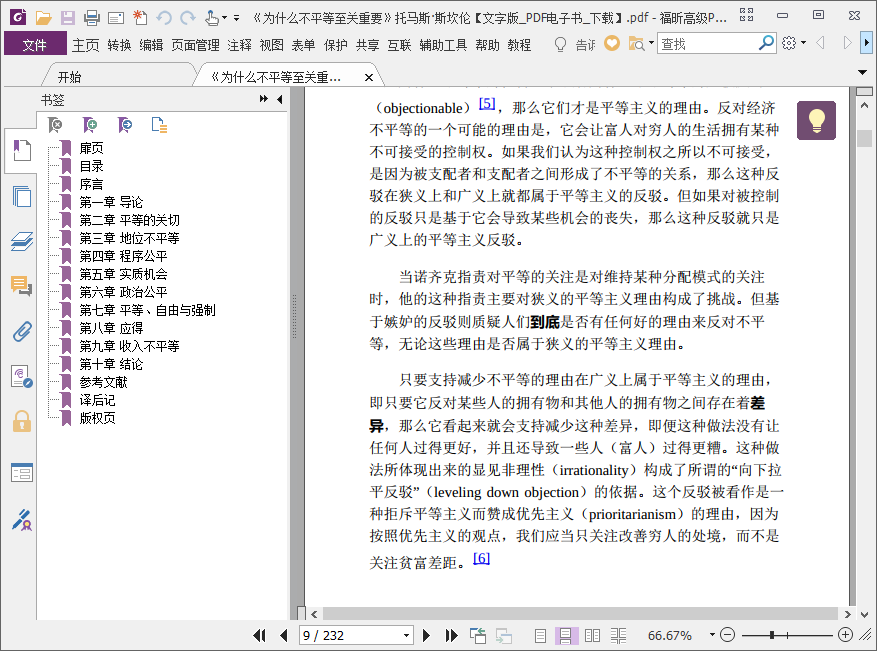877x651 pixels.
Task: Open the 注释 ribbon tab
Action: click(239, 45)
